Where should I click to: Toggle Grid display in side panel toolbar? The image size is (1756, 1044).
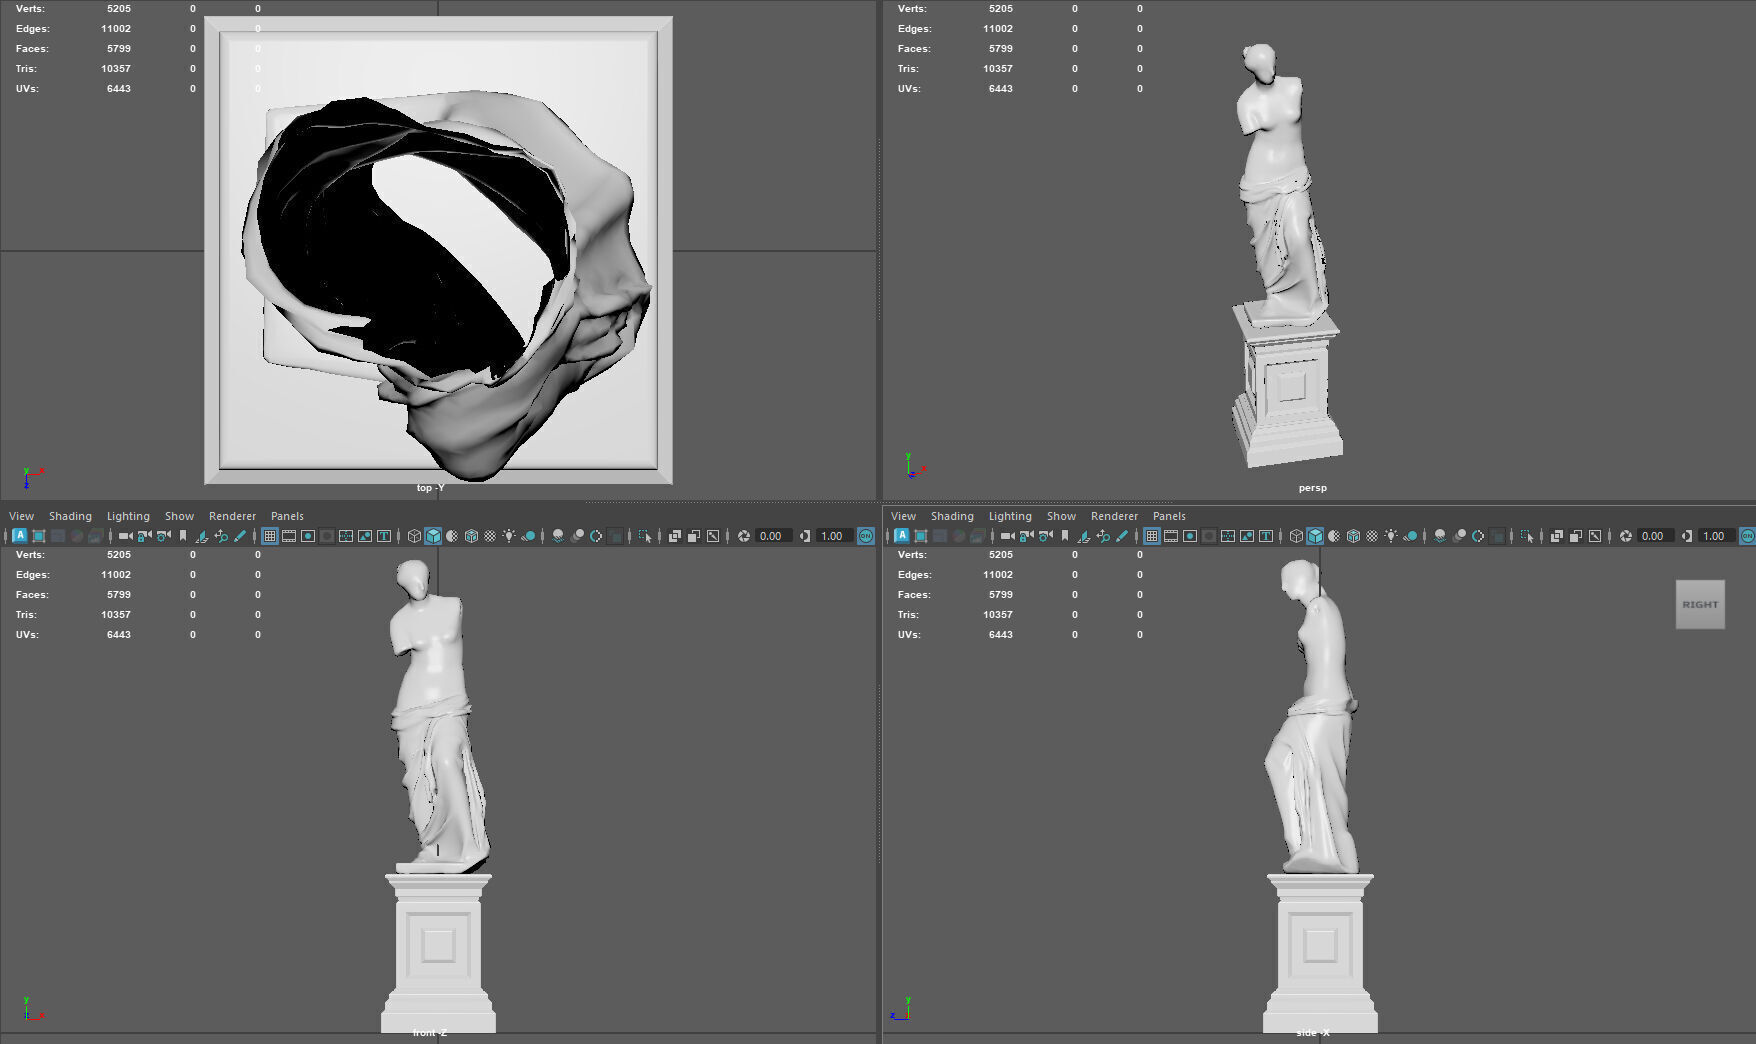pyautogui.click(x=1152, y=536)
